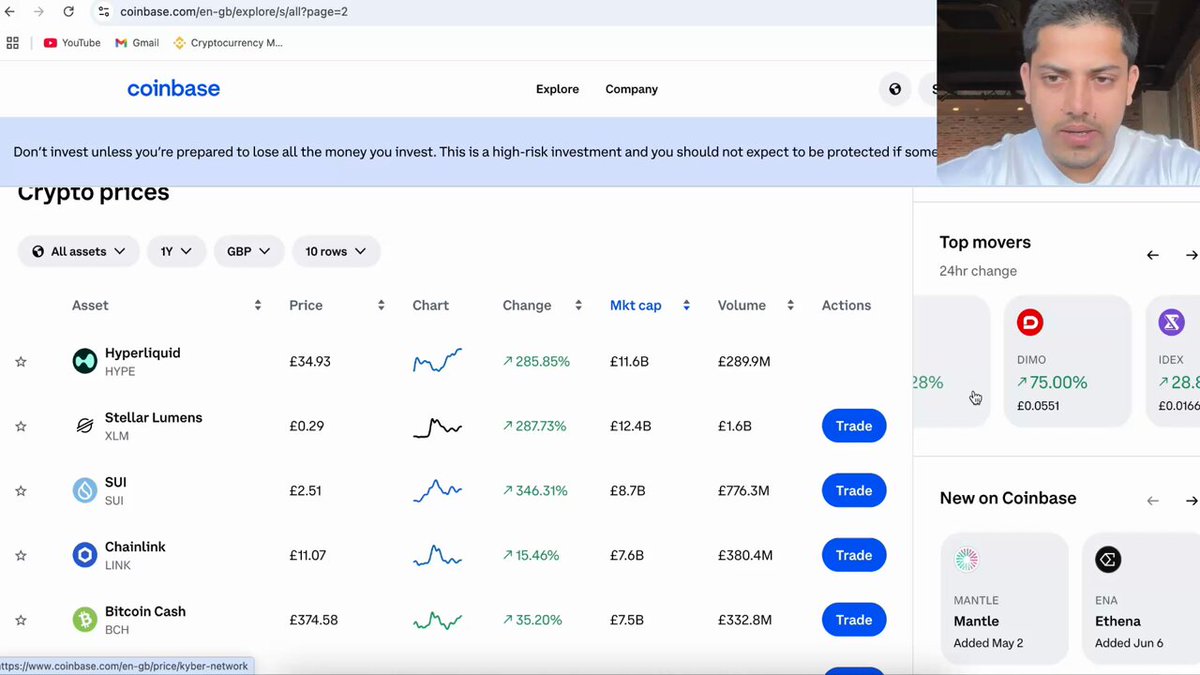Click the SUI chart sparkline
Screen dimensions: 1200x675
pos(437,491)
